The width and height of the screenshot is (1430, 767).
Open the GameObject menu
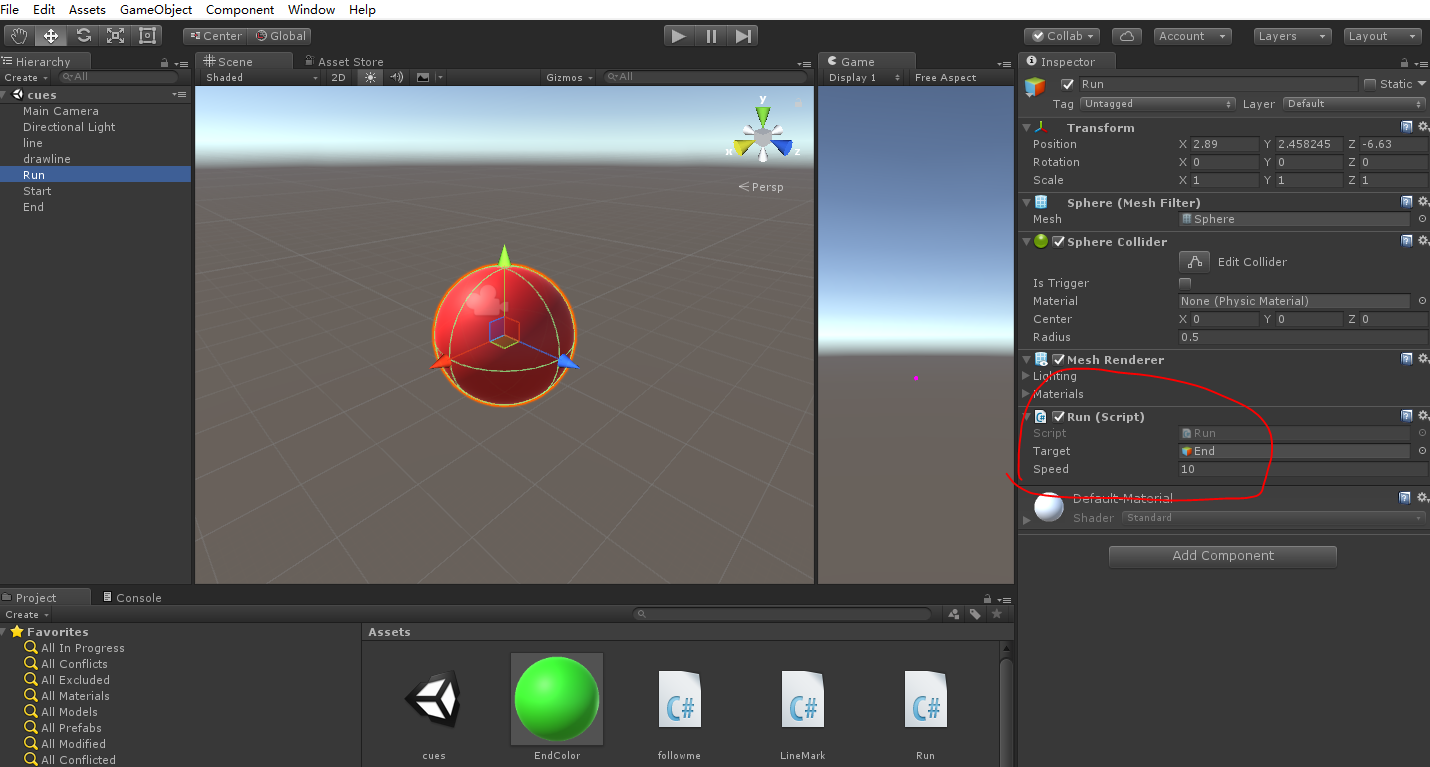tap(155, 9)
